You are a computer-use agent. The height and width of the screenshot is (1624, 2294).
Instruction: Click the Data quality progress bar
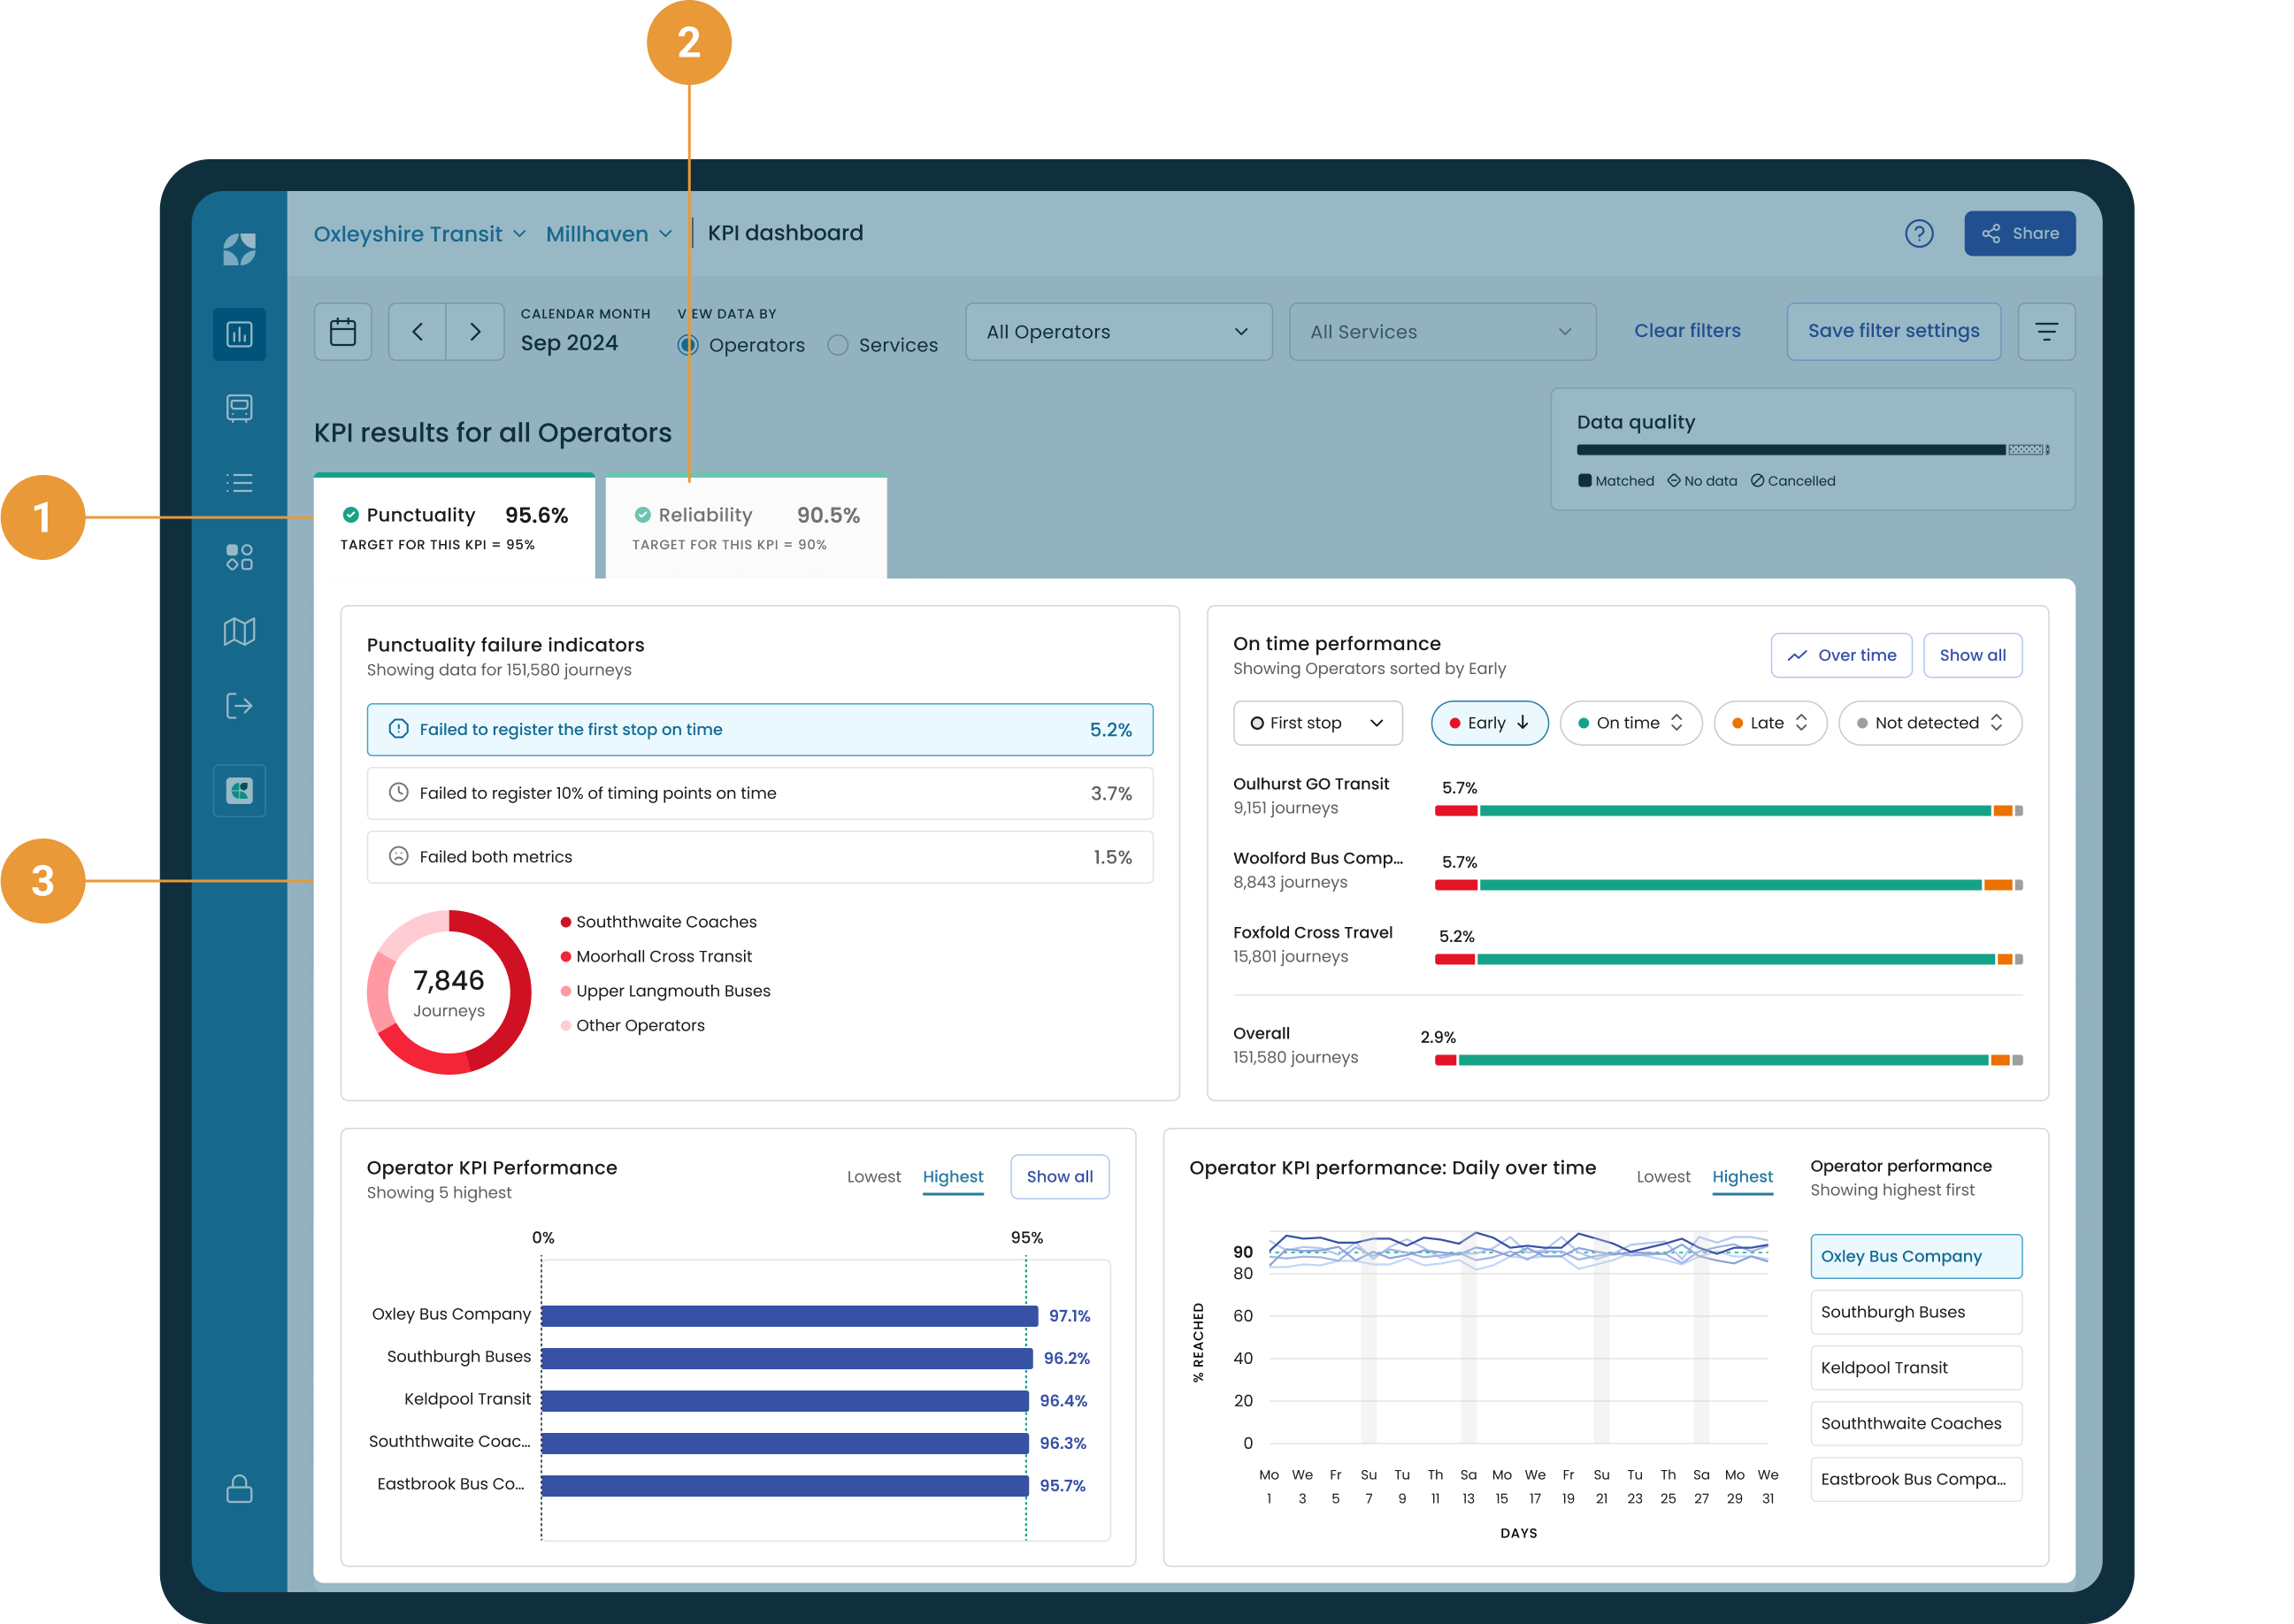(1810, 450)
